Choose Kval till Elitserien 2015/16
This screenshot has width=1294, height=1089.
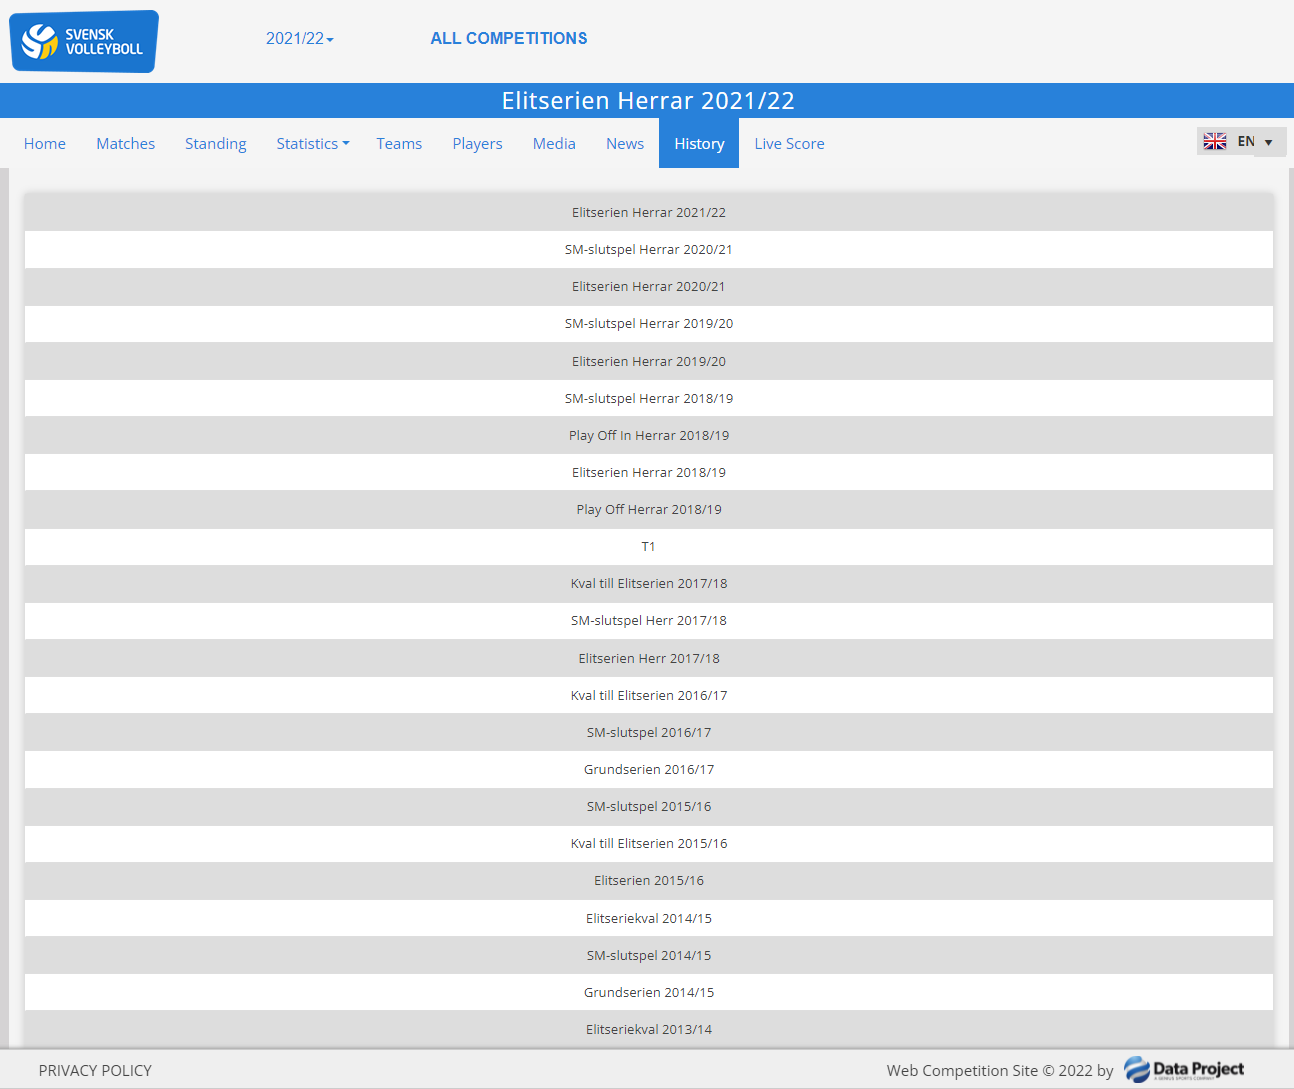(649, 843)
